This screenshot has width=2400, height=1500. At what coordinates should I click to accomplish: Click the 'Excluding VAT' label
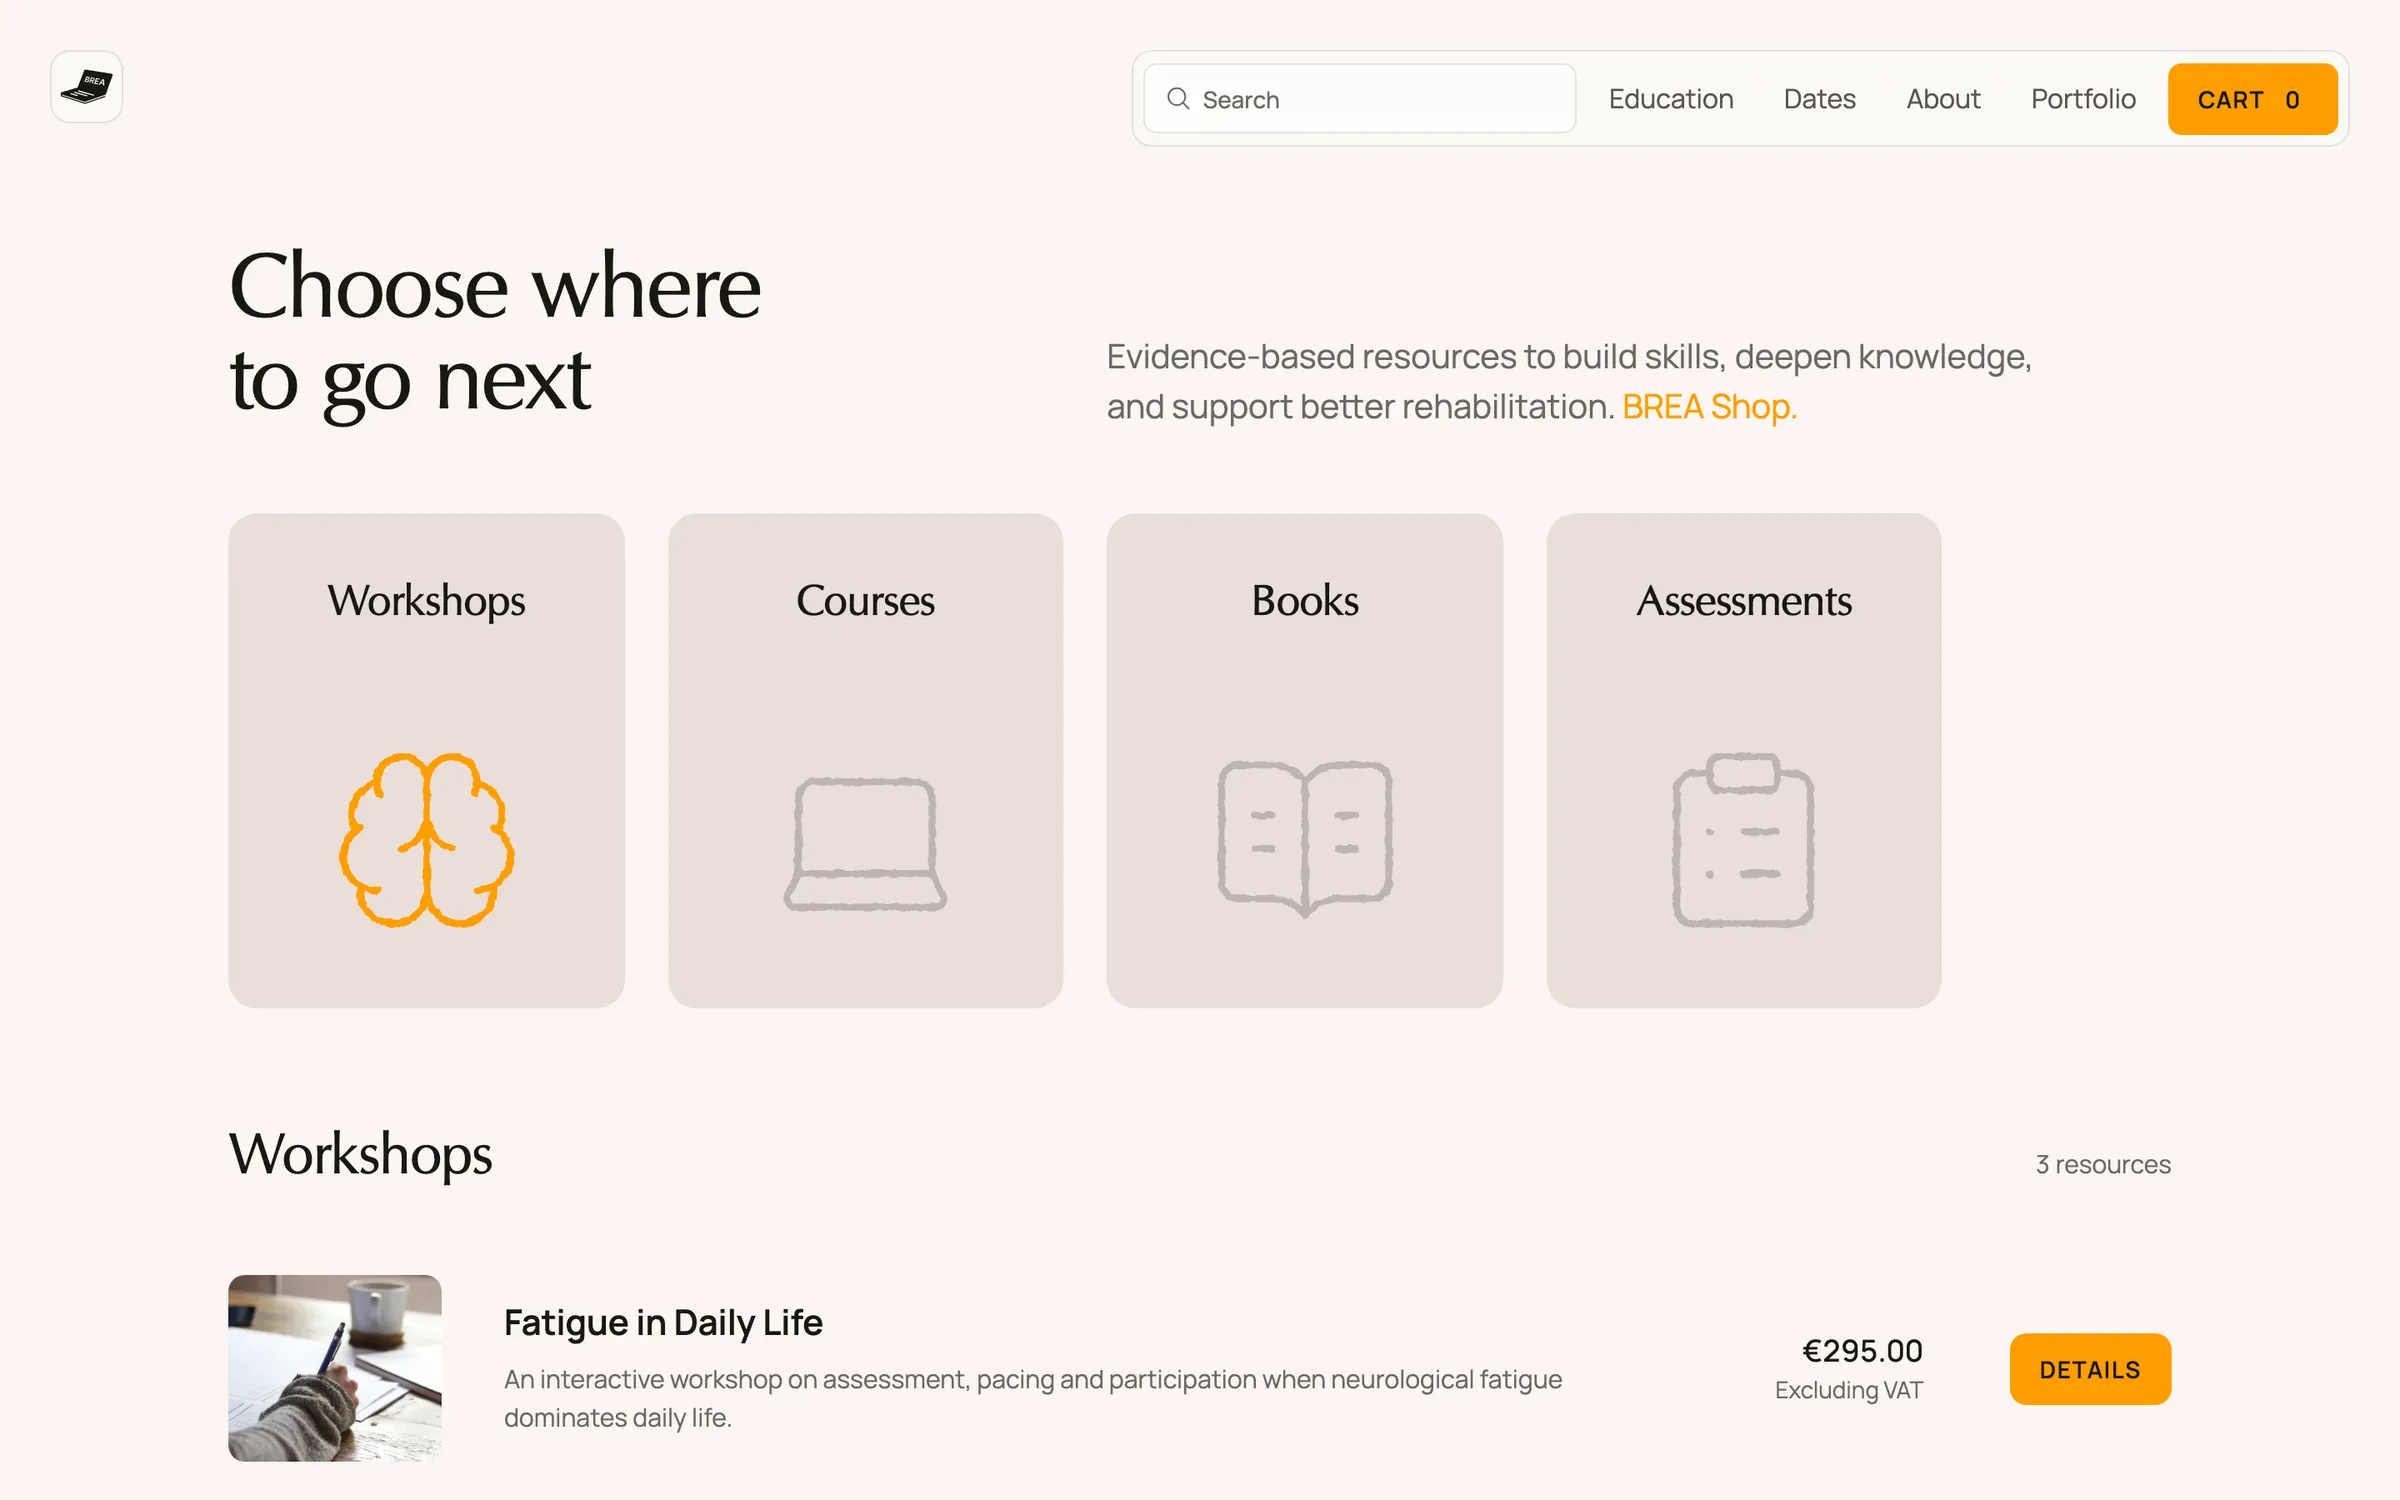[x=1848, y=1390]
